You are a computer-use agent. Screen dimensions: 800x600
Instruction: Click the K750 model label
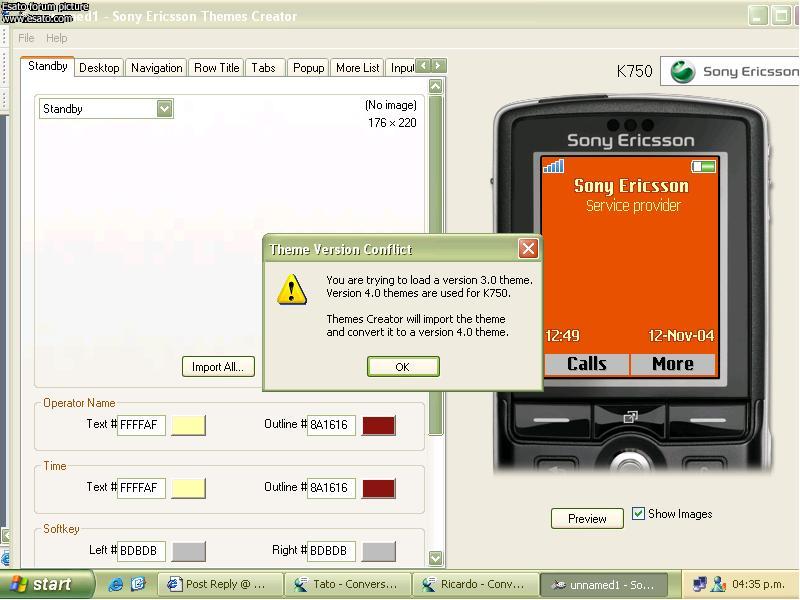click(x=634, y=71)
